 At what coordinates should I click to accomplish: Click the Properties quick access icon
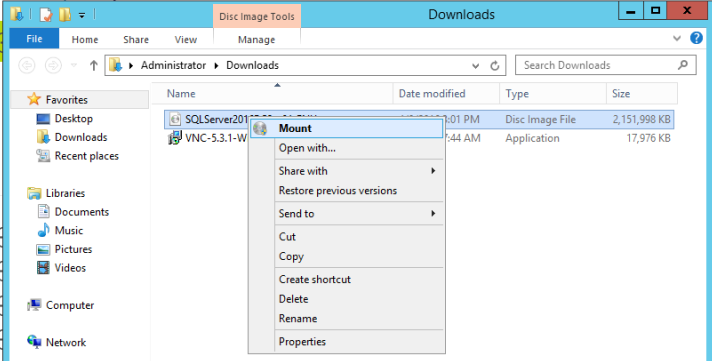click(46, 15)
